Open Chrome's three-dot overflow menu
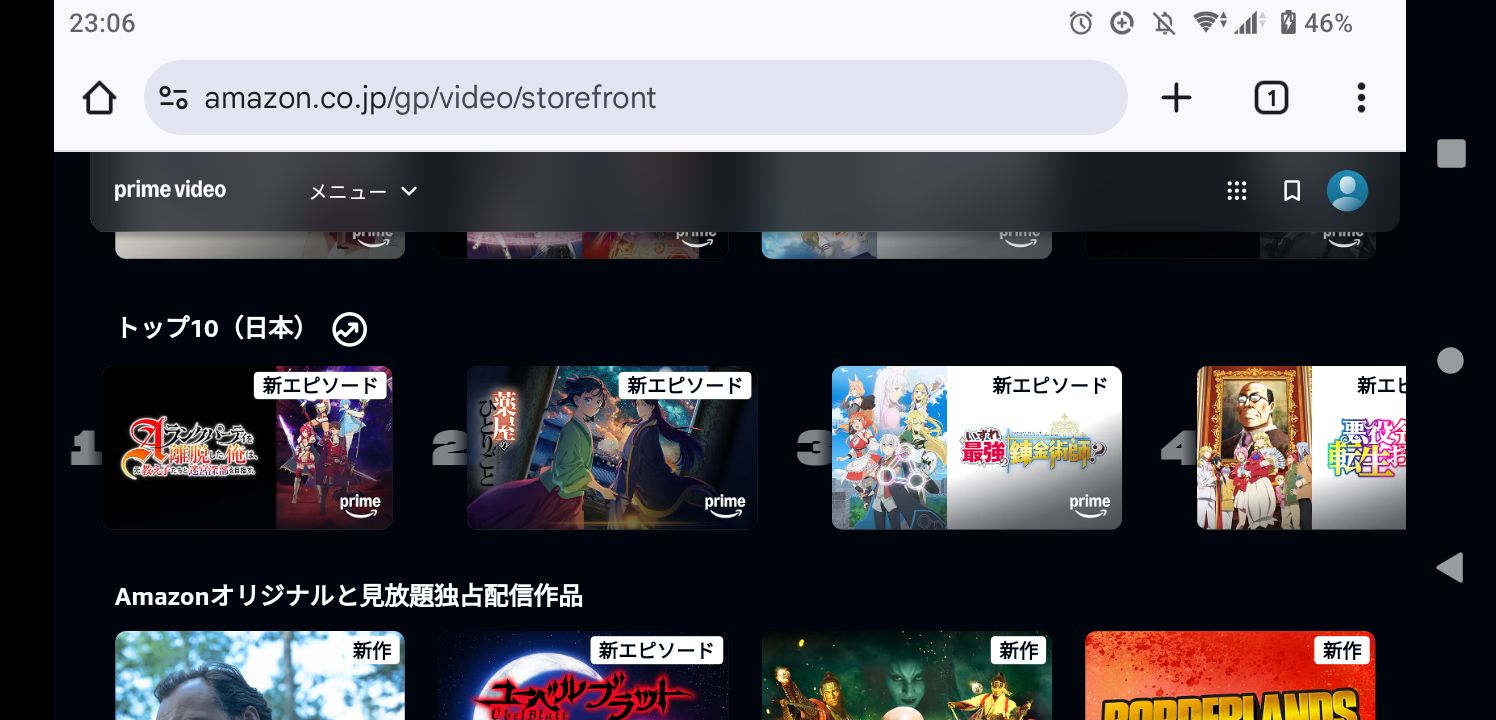Image resolution: width=1496 pixels, height=720 pixels. click(1361, 98)
